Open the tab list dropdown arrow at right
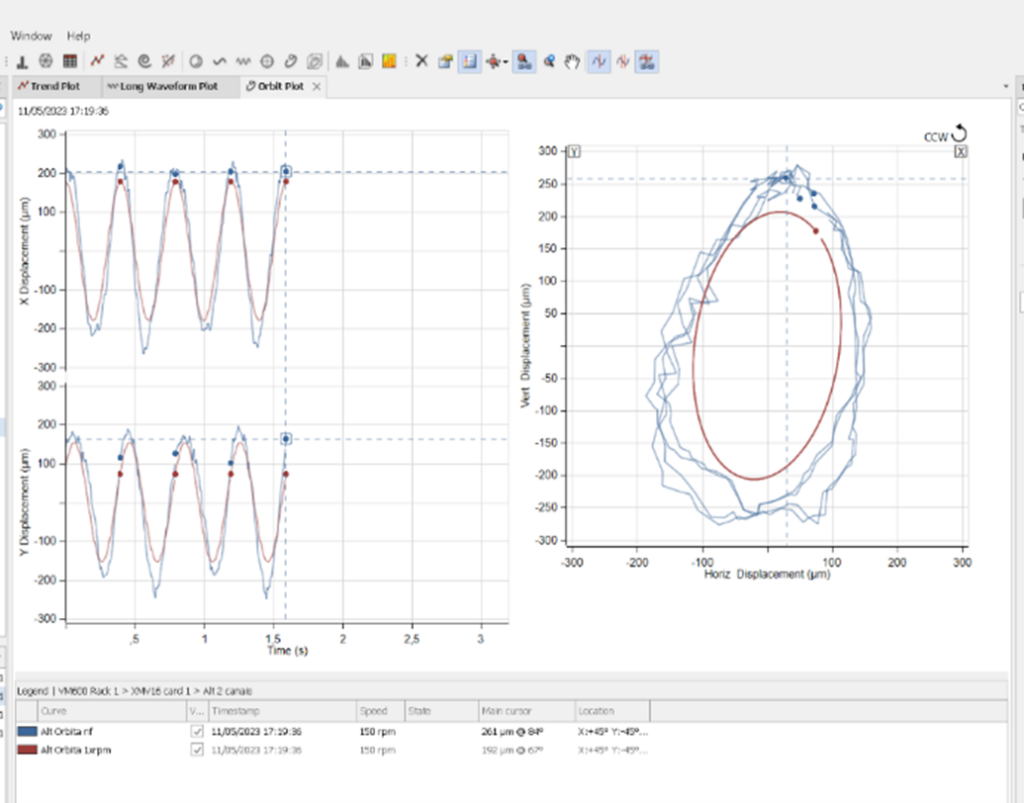The image size is (1024, 803). [x=1006, y=86]
